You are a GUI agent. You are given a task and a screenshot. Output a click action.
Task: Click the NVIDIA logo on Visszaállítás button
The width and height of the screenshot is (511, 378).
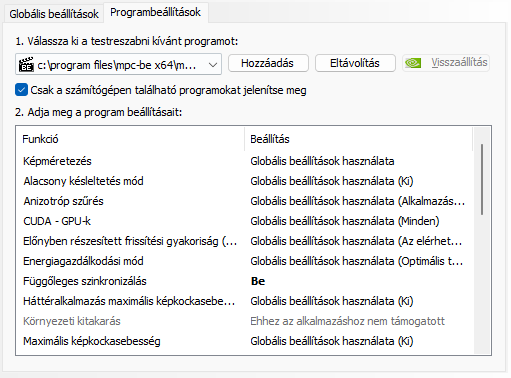413,63
